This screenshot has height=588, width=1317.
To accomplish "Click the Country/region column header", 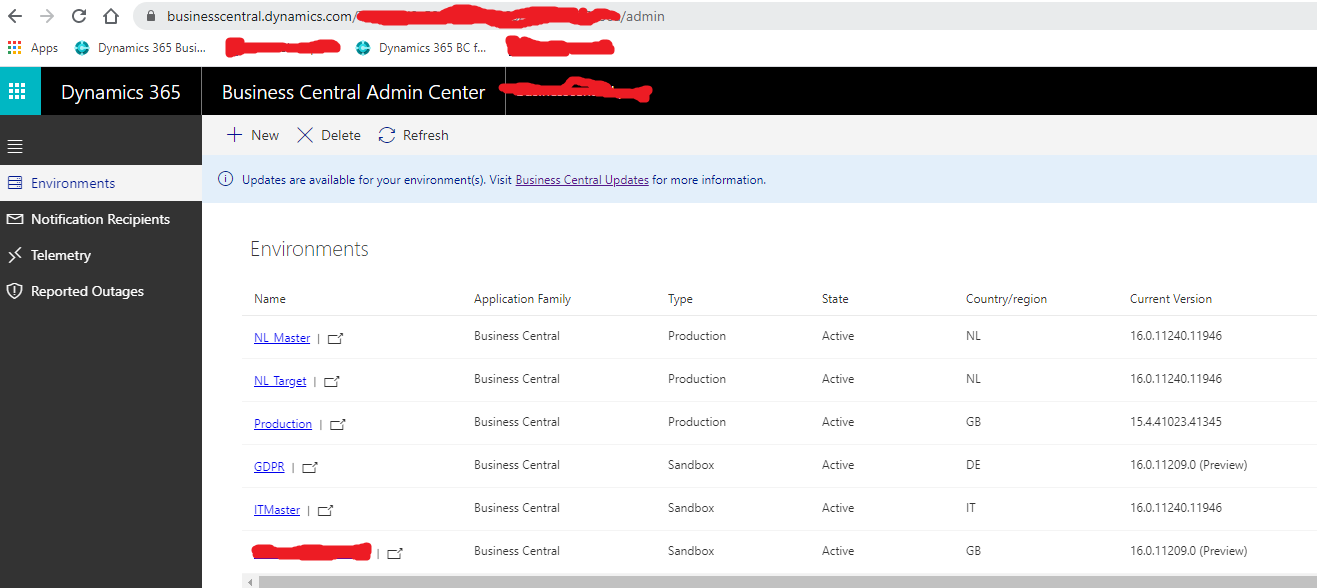I will pyautogui.click(x=1006, y=299).
